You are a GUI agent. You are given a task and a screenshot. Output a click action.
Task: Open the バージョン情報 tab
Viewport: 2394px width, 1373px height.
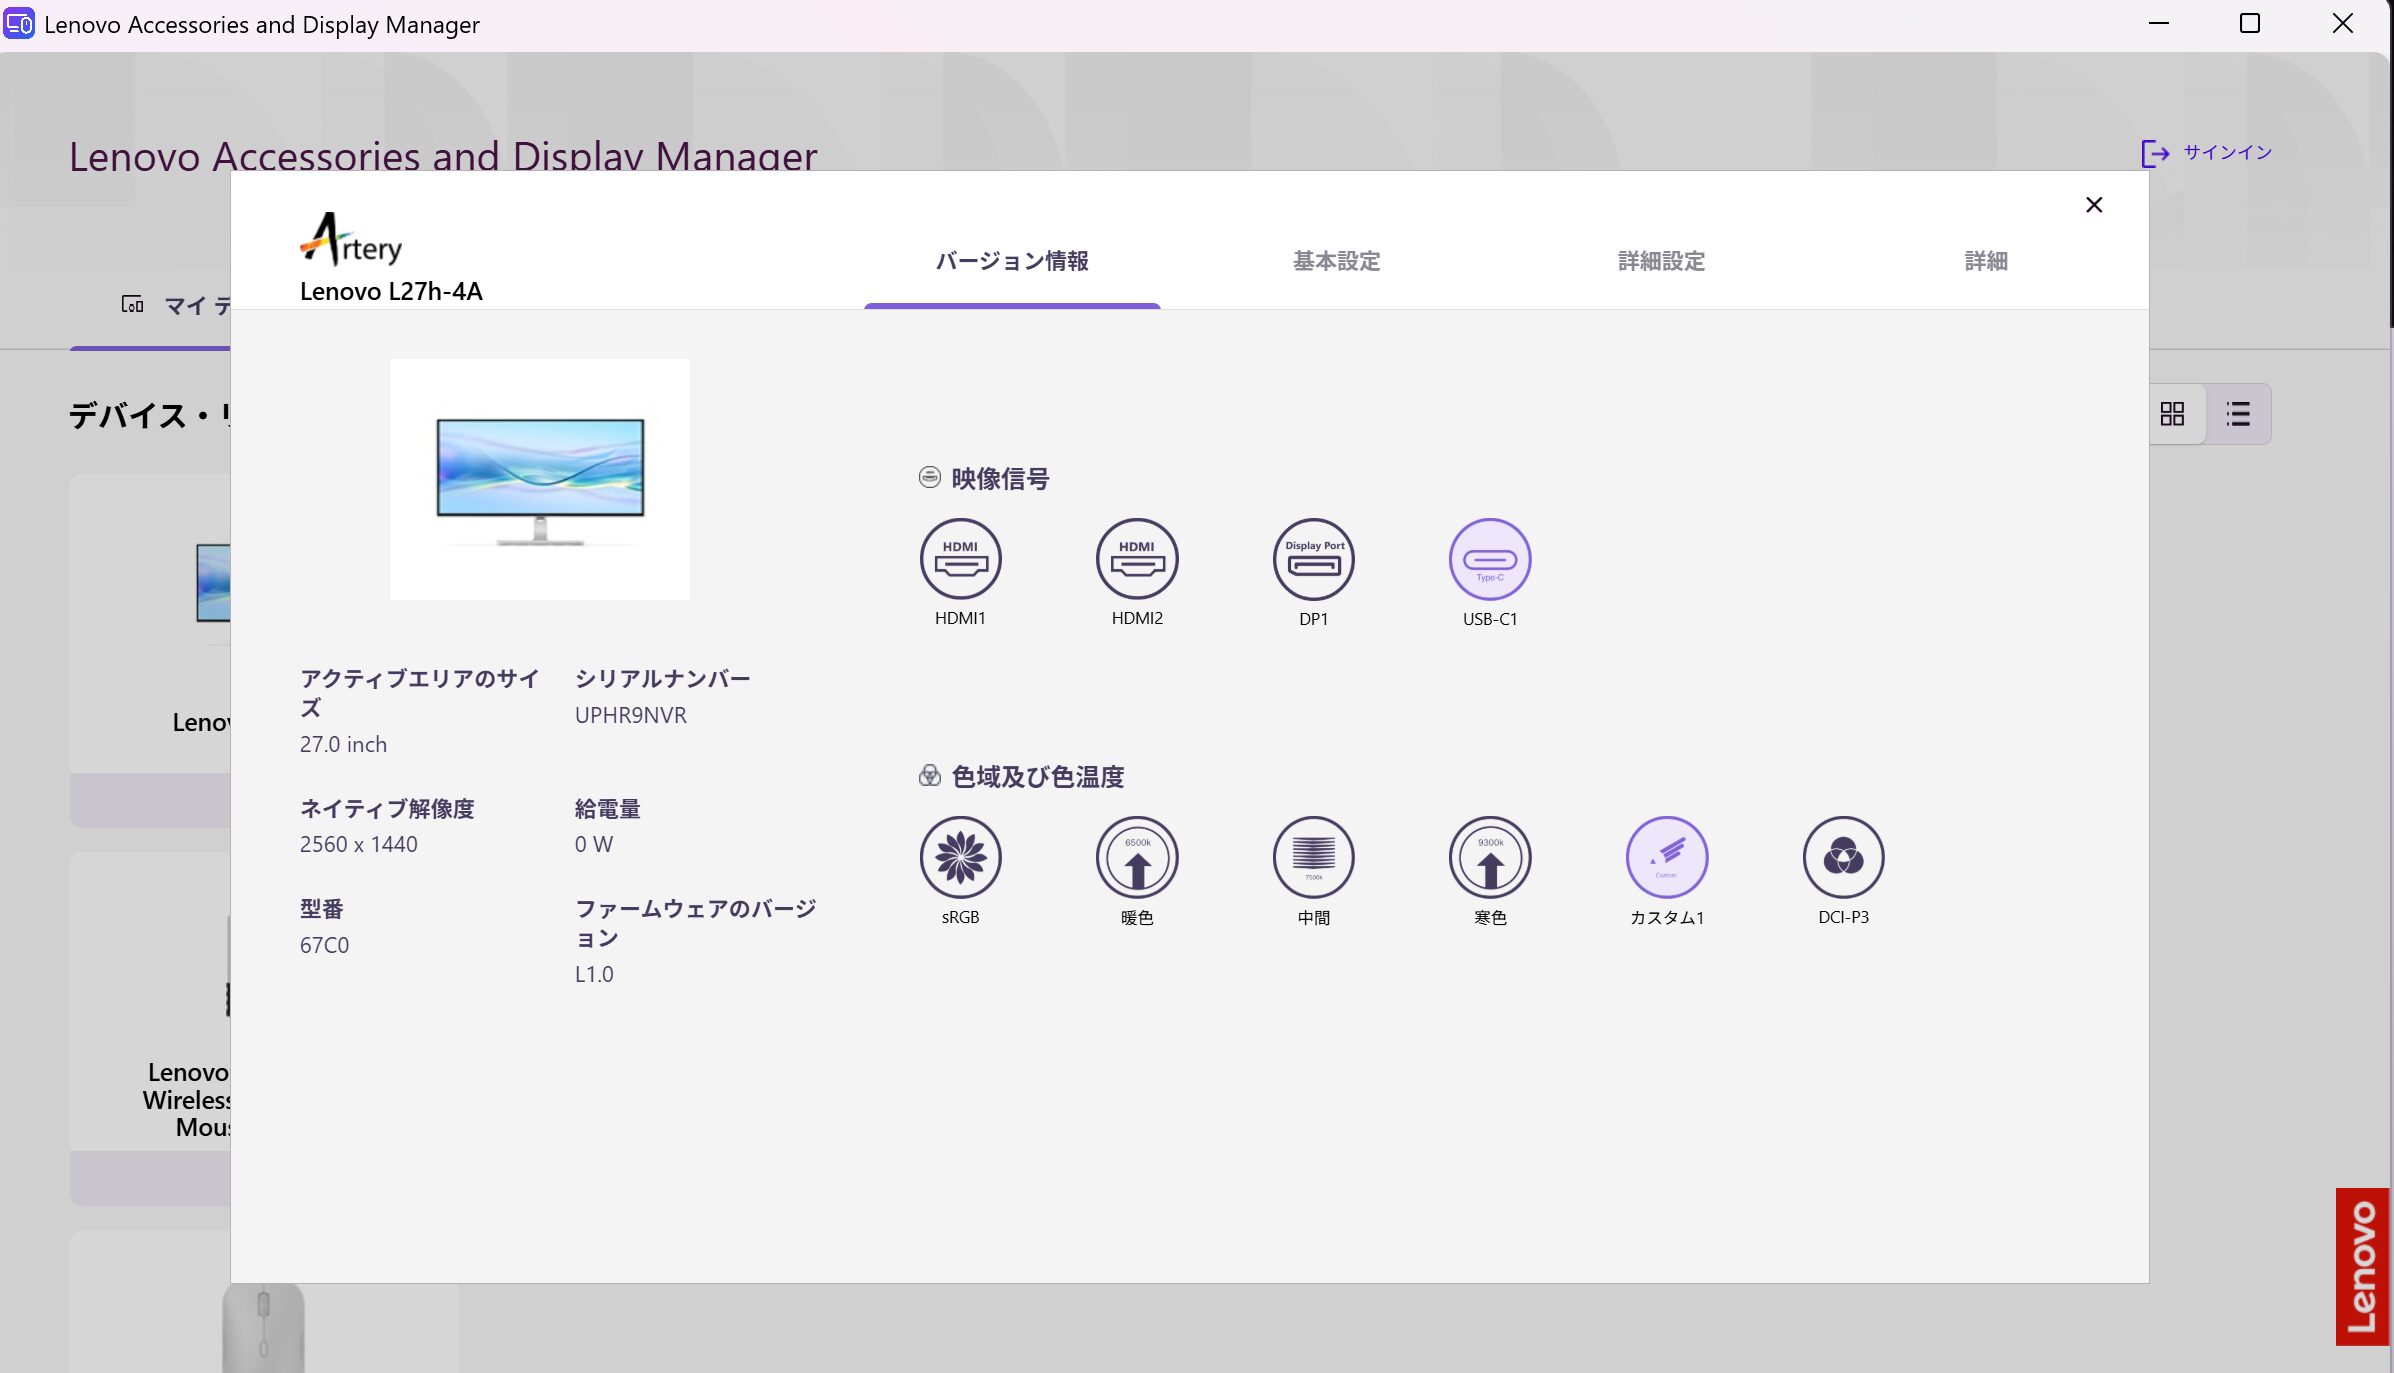1013,261
